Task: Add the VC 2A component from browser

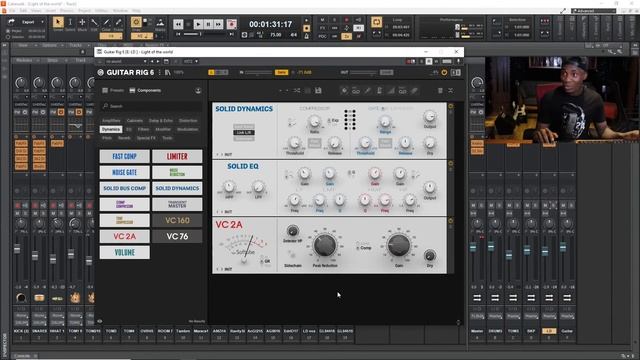Action: 124,236
